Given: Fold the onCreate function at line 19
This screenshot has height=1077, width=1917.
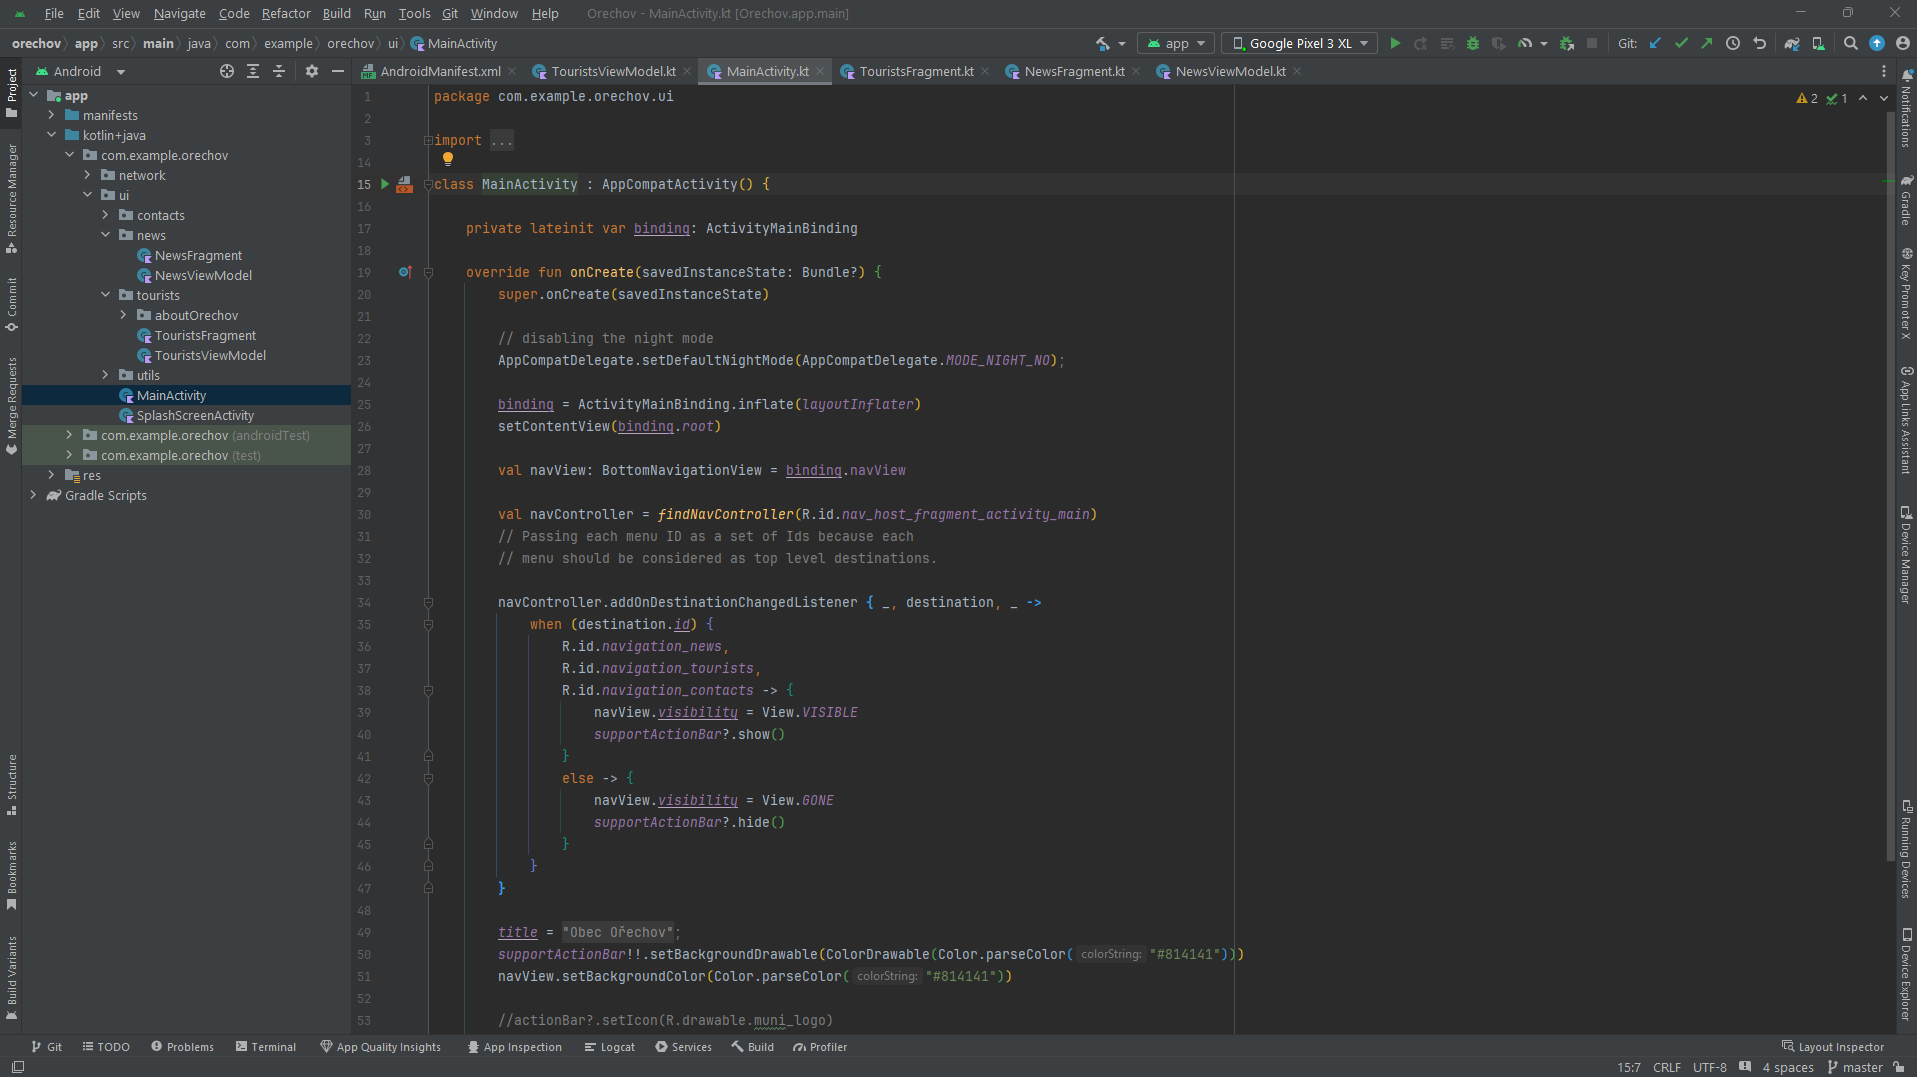Looking at the screenshot, I should pyautogui.click(x=428, y=272).
